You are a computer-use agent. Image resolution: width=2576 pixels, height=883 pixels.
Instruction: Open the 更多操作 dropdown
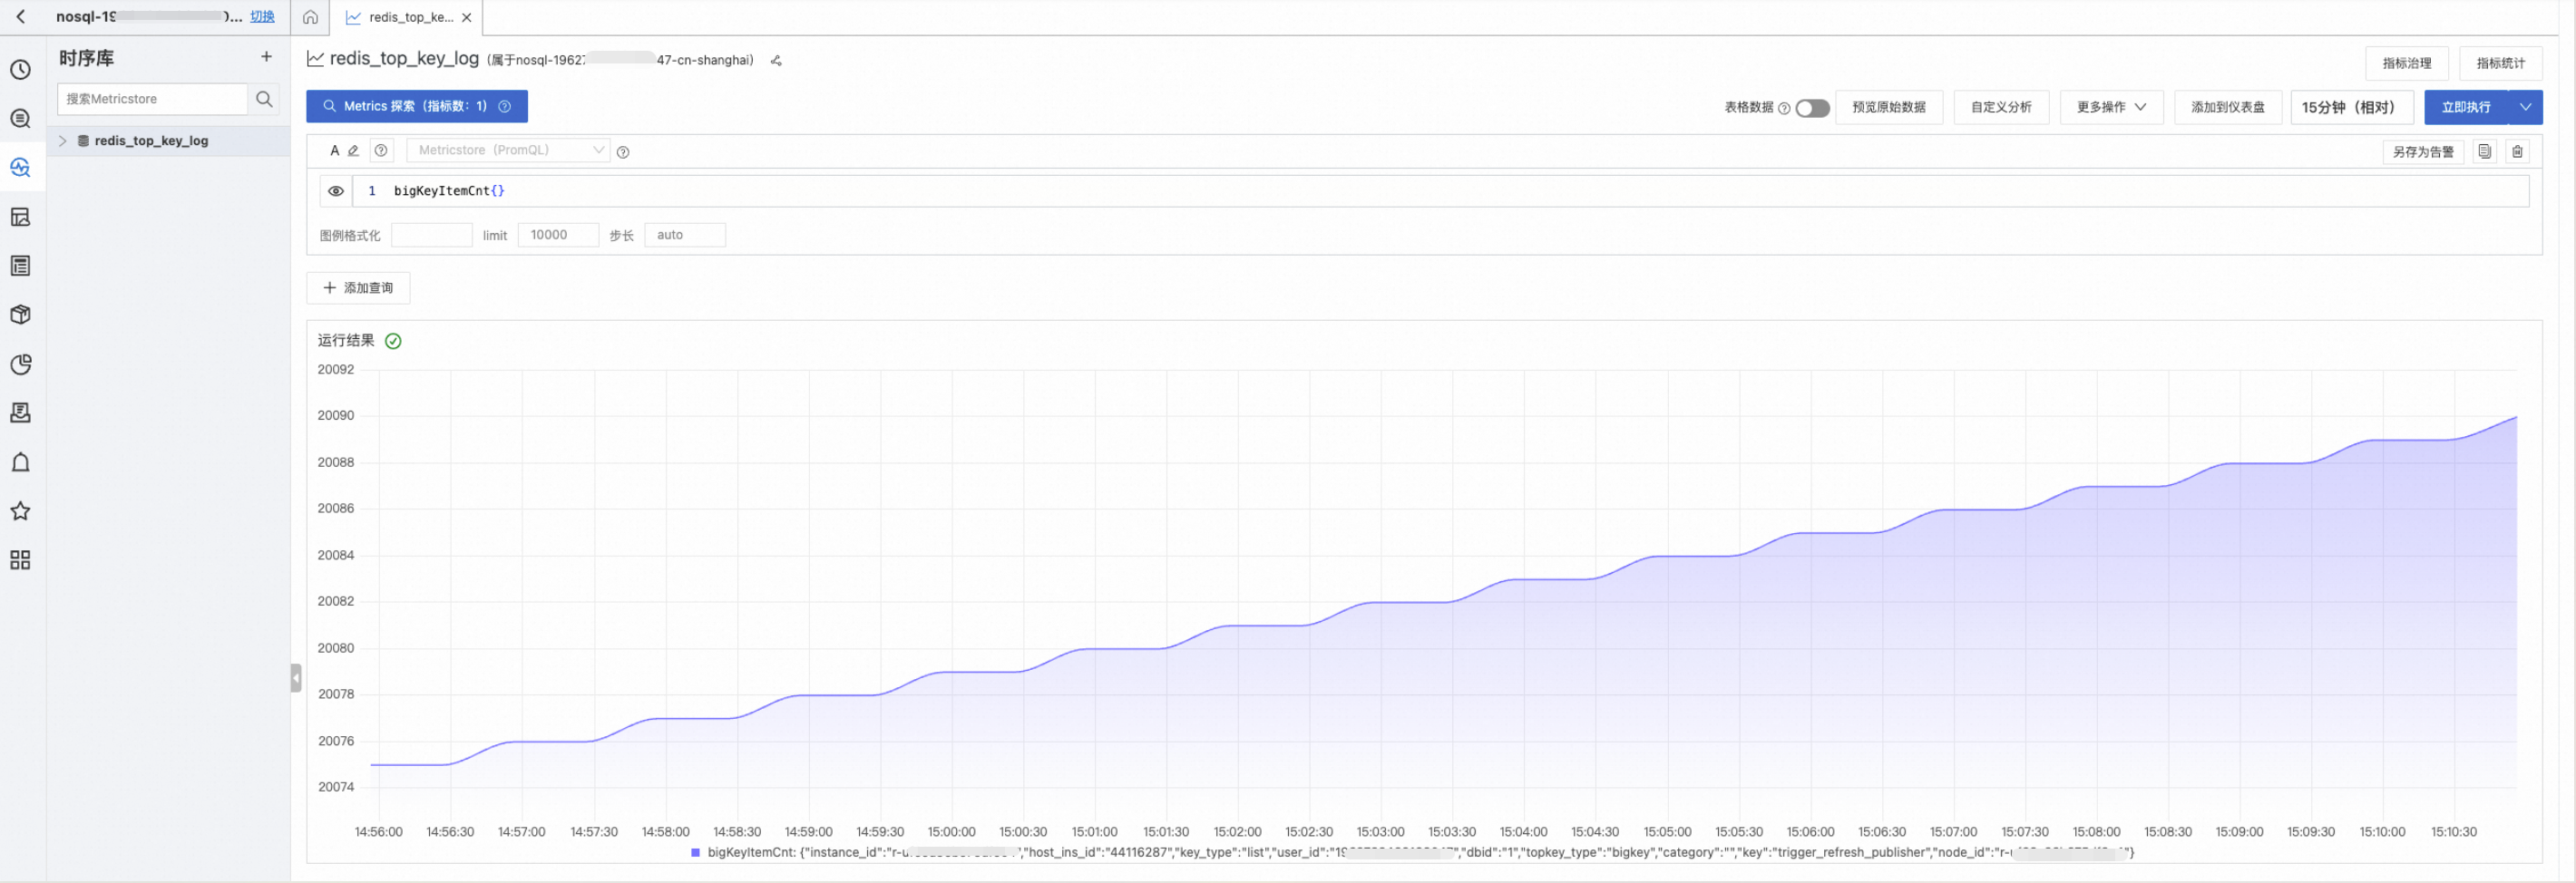(x=2111, y=107)
